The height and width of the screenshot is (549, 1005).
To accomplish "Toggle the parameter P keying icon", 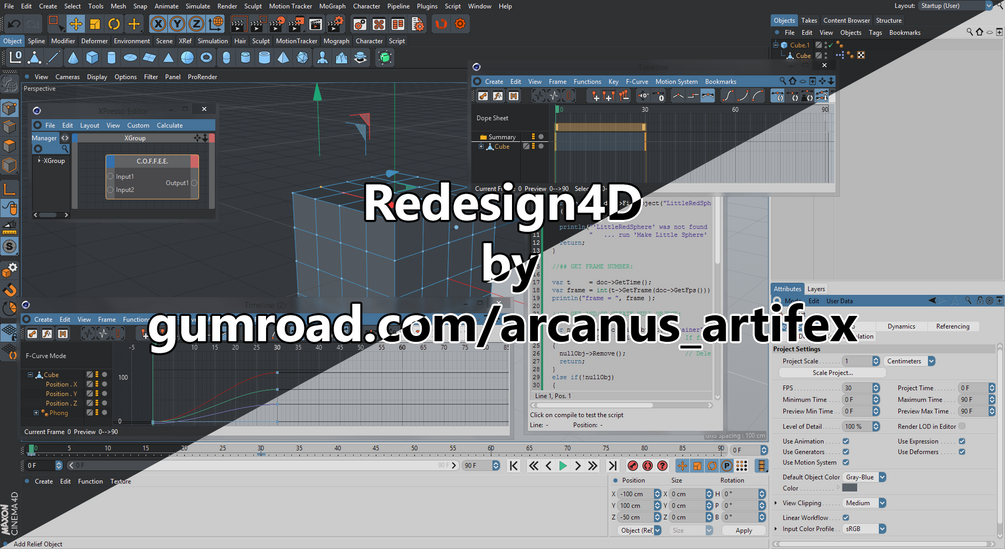I will pos(727,466).
